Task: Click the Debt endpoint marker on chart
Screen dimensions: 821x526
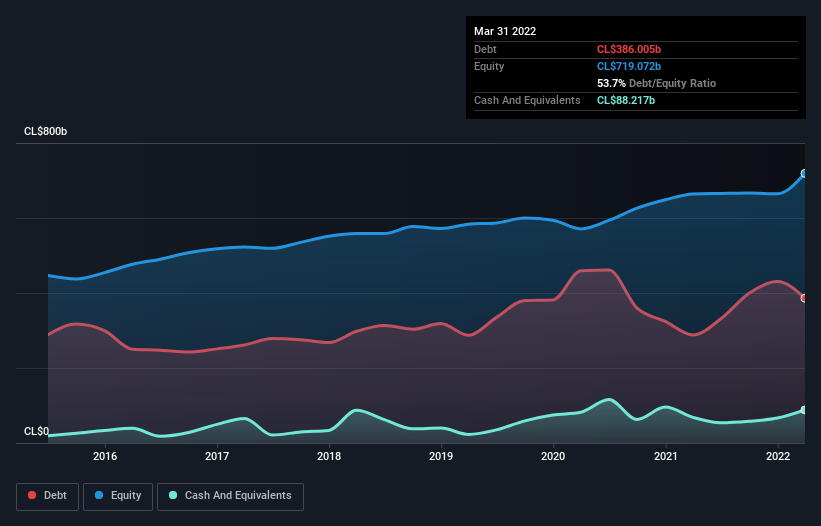Action: coord(804,298)
